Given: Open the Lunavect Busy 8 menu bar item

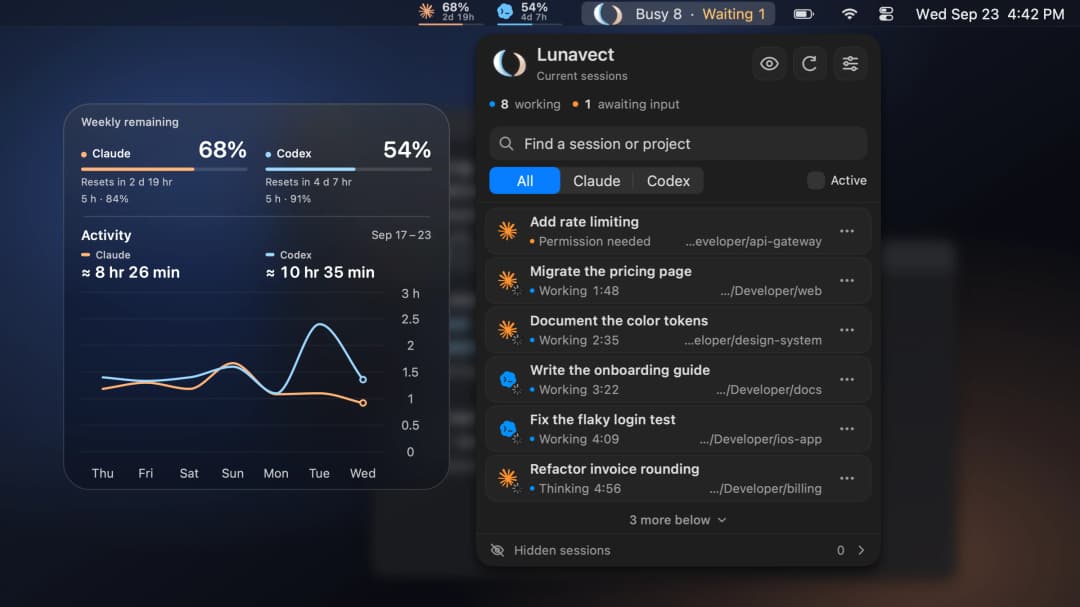Looking at the screenshot, I should tap(678, 14).
